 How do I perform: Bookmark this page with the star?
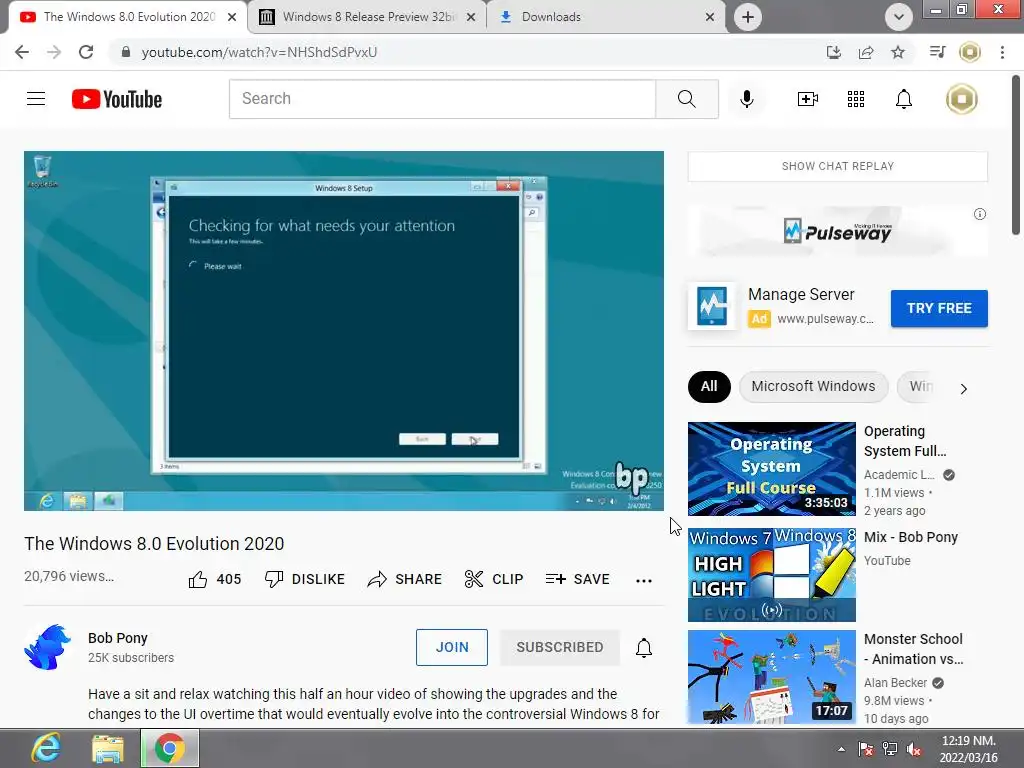coord(898,52)
